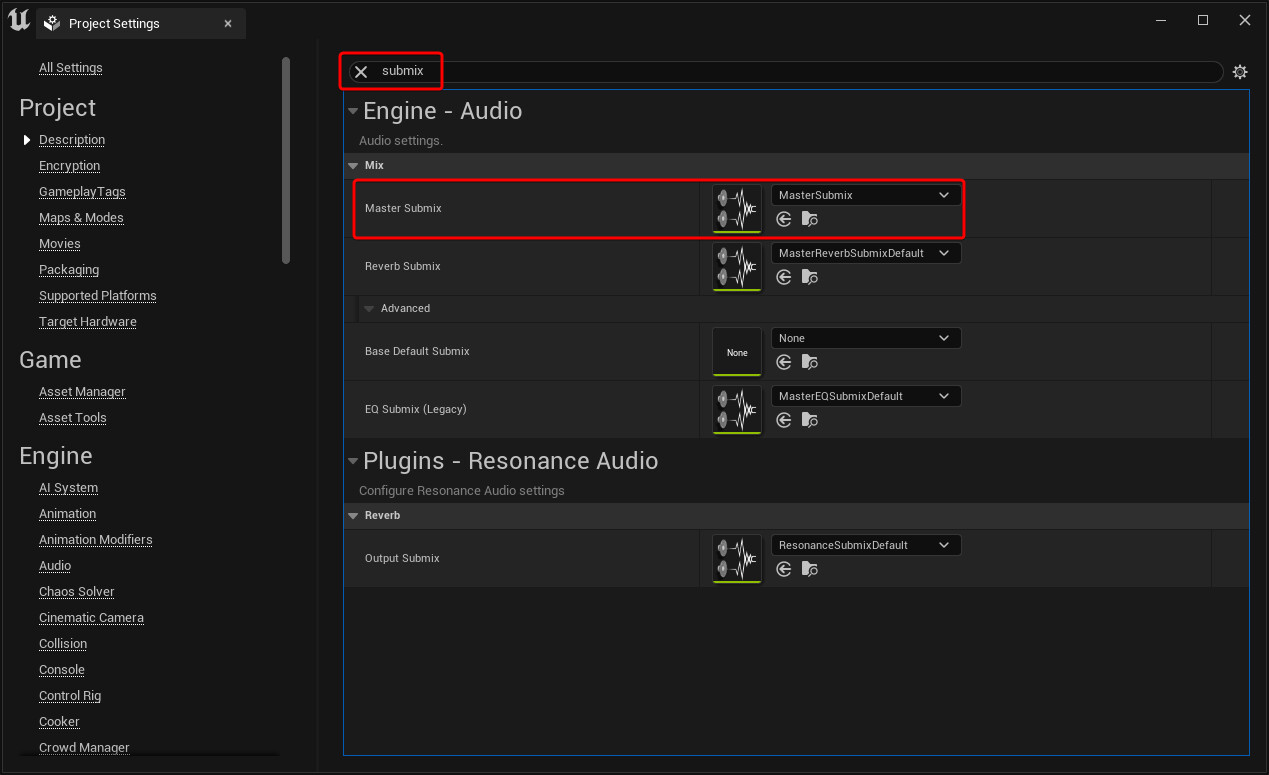Screen dimensions: 1269x775
Task: Open the settings view options gear
Action: pyautogui.click(x=1240, y=71)
